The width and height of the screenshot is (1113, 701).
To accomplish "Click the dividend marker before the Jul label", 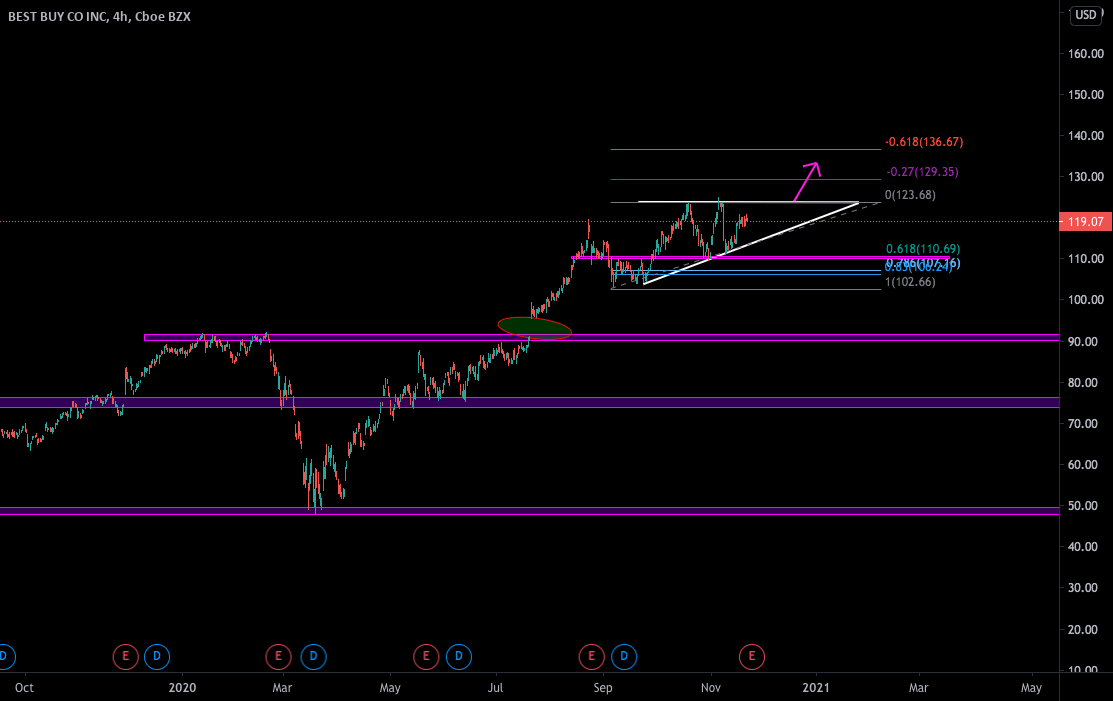I will point(458,657).
